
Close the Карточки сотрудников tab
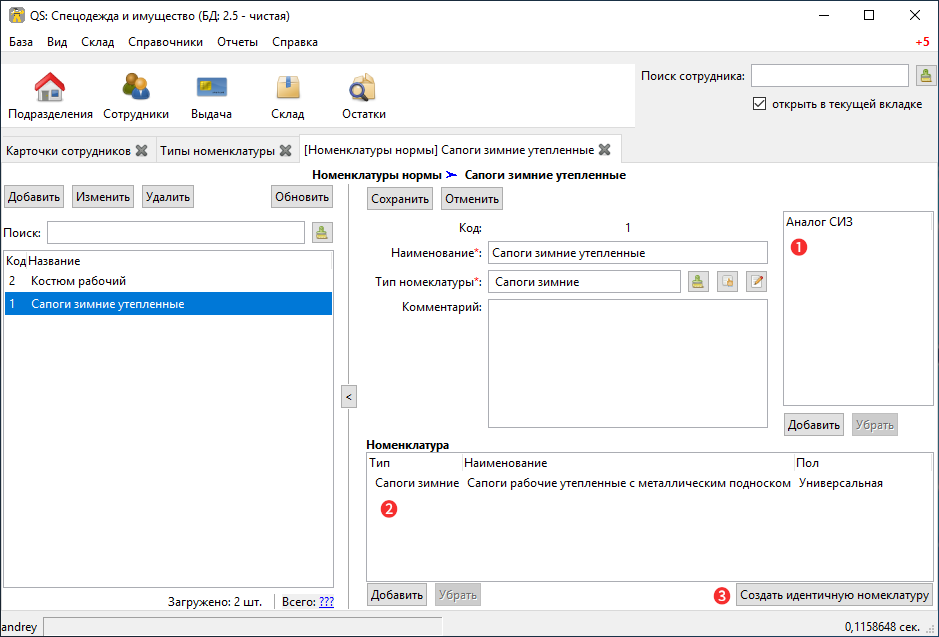(x=141, y=150)
